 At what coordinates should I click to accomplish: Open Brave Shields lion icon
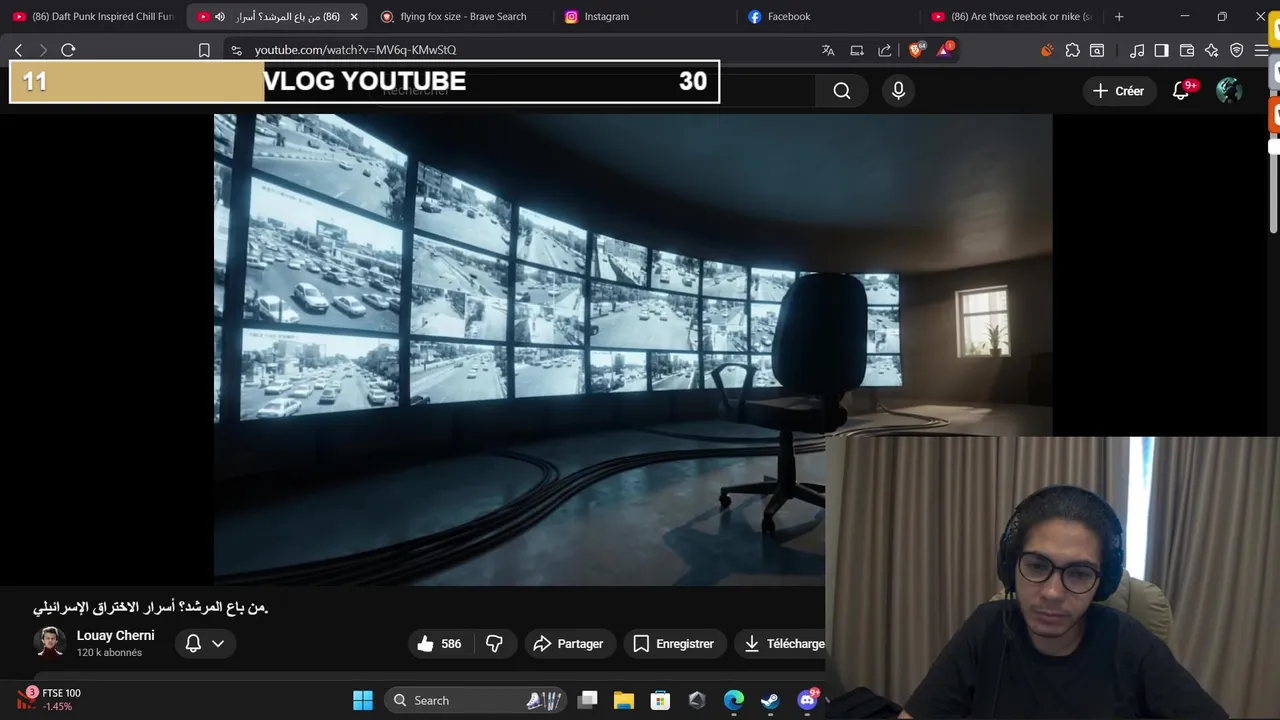(x=916, y=50)
